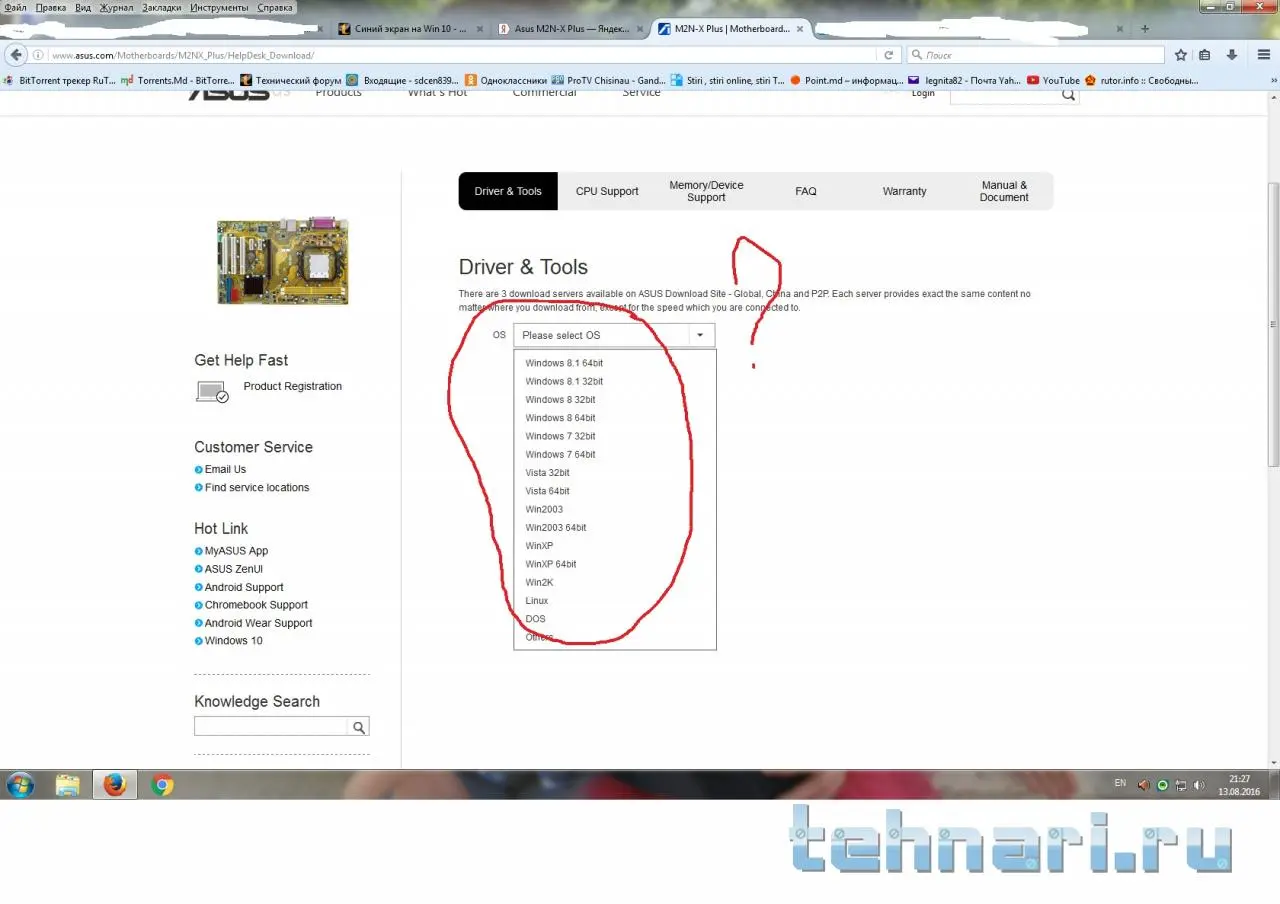Choose 'Windows 8.1 64bit' from the OS list
This screenshot has height=904, width=1280.
[x=564, y=363]
